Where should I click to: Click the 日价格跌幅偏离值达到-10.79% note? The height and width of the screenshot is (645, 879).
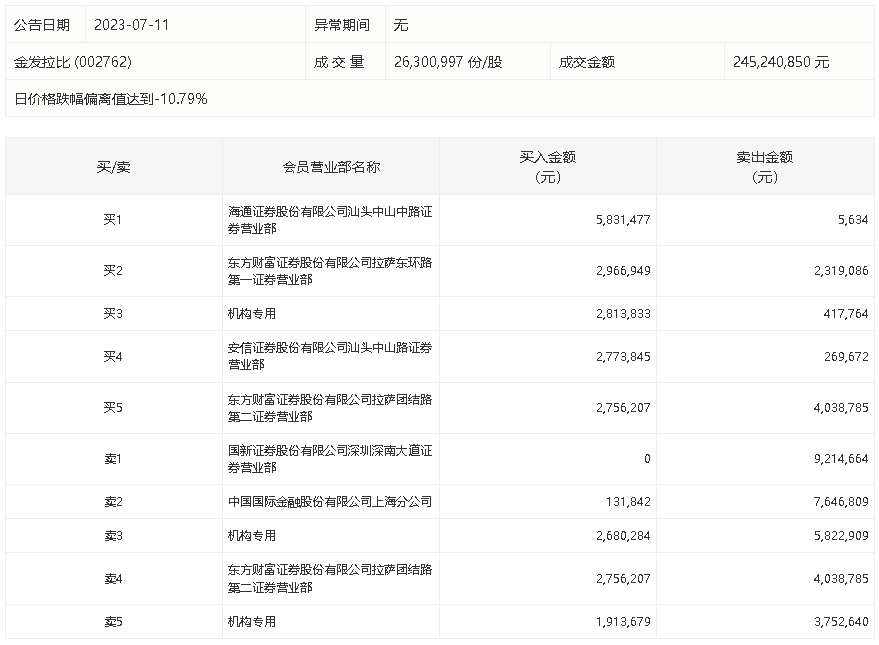(111, 99)
